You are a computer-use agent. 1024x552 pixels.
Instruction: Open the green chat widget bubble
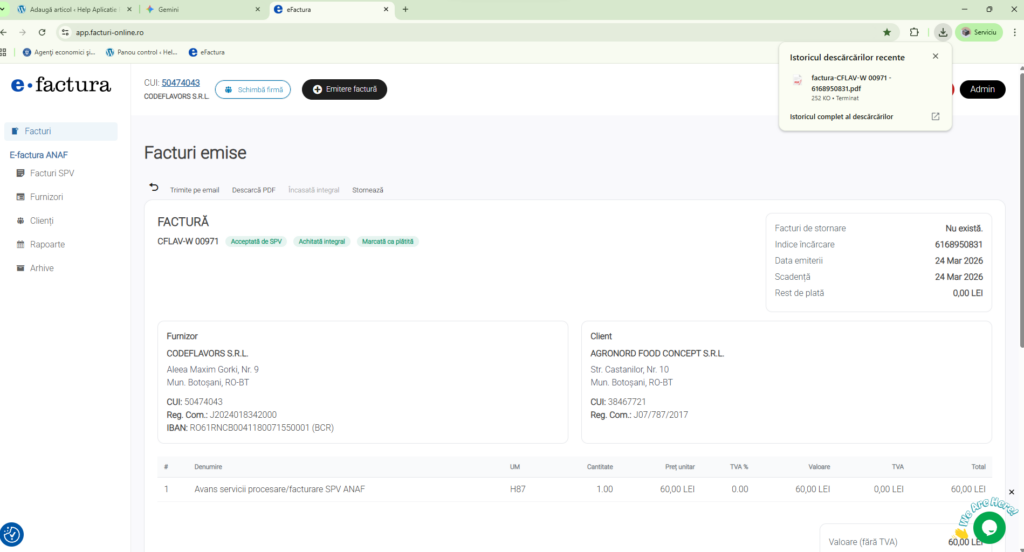pos(988,527)
